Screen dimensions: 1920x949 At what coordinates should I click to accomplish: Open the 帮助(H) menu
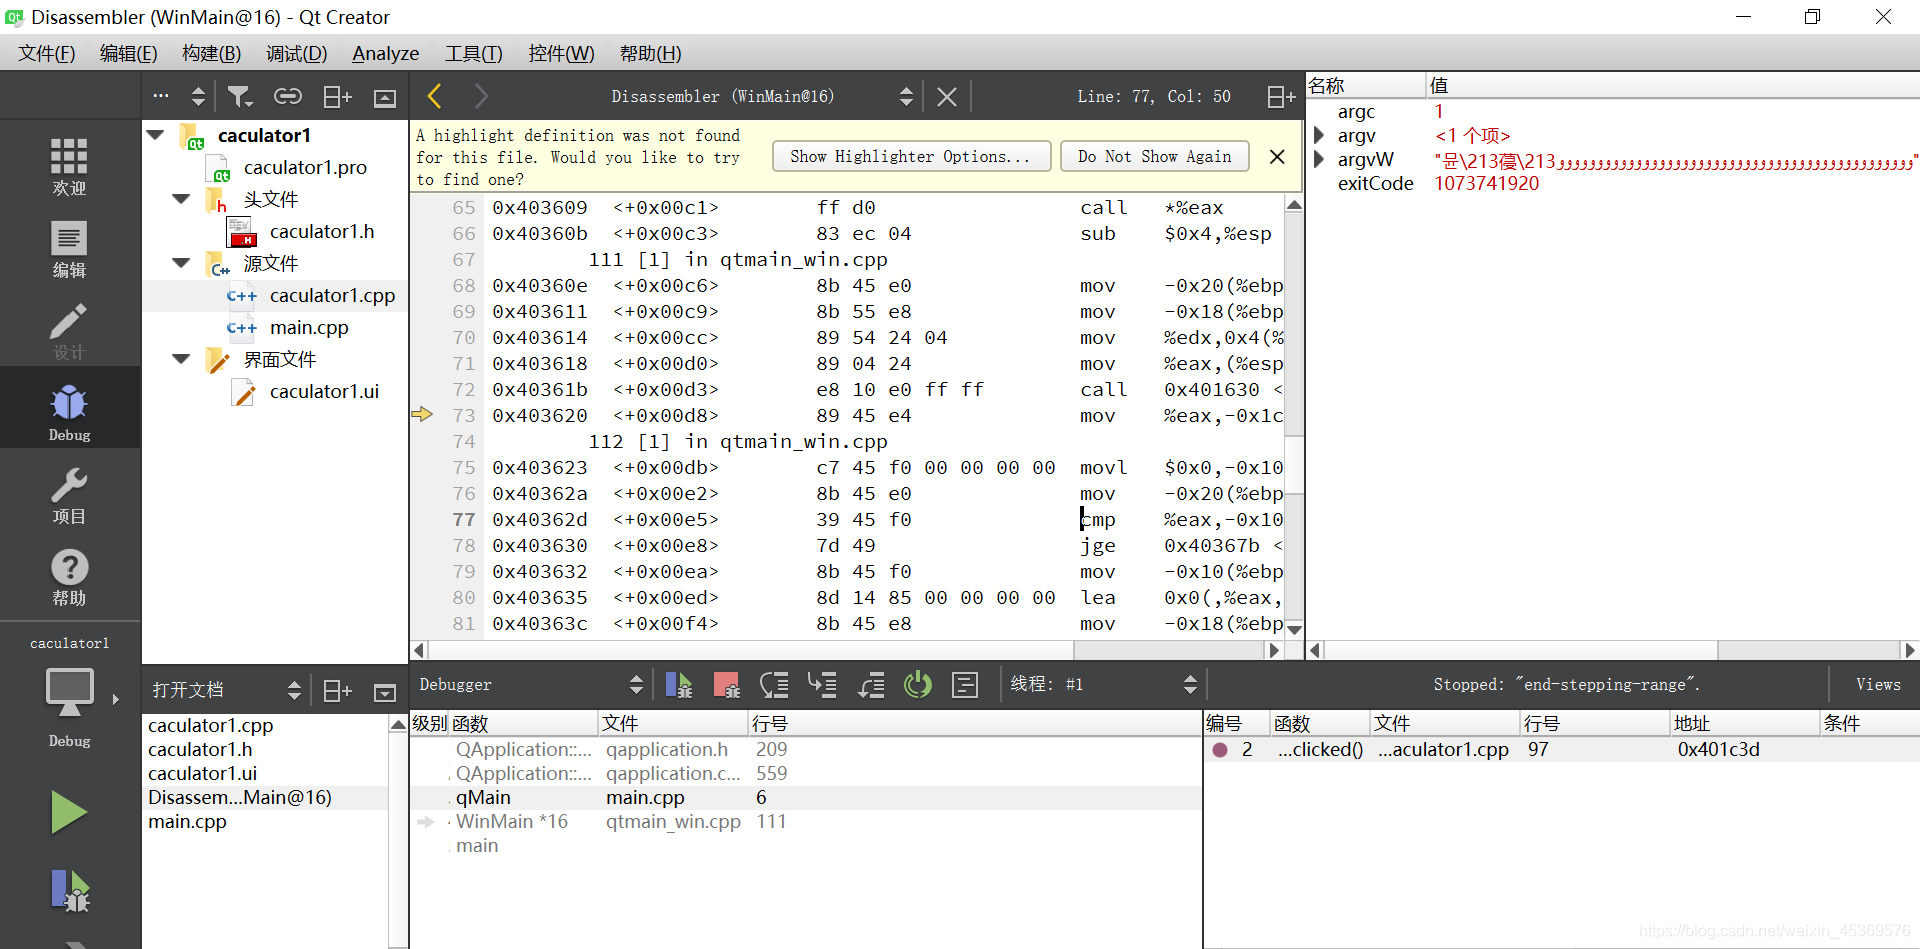(x=650, y=53)
